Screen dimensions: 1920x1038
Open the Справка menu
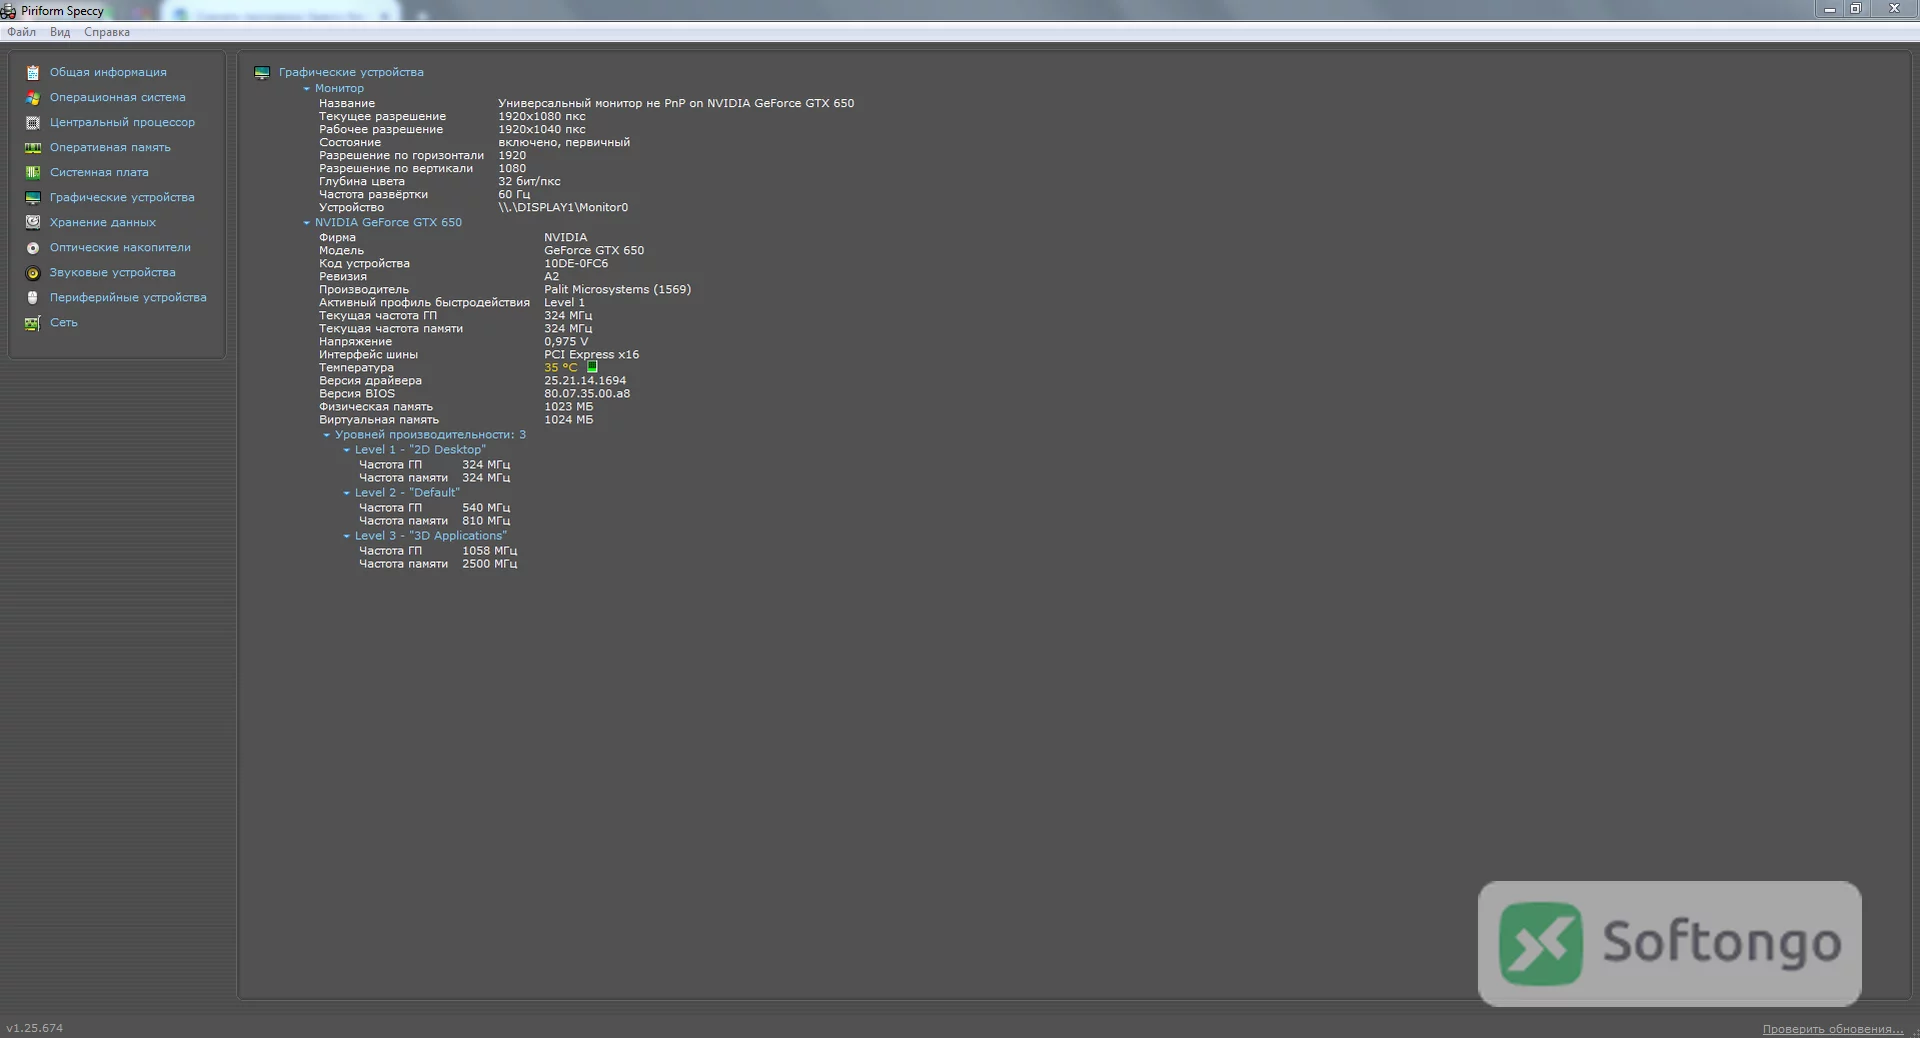pos(107,32)
